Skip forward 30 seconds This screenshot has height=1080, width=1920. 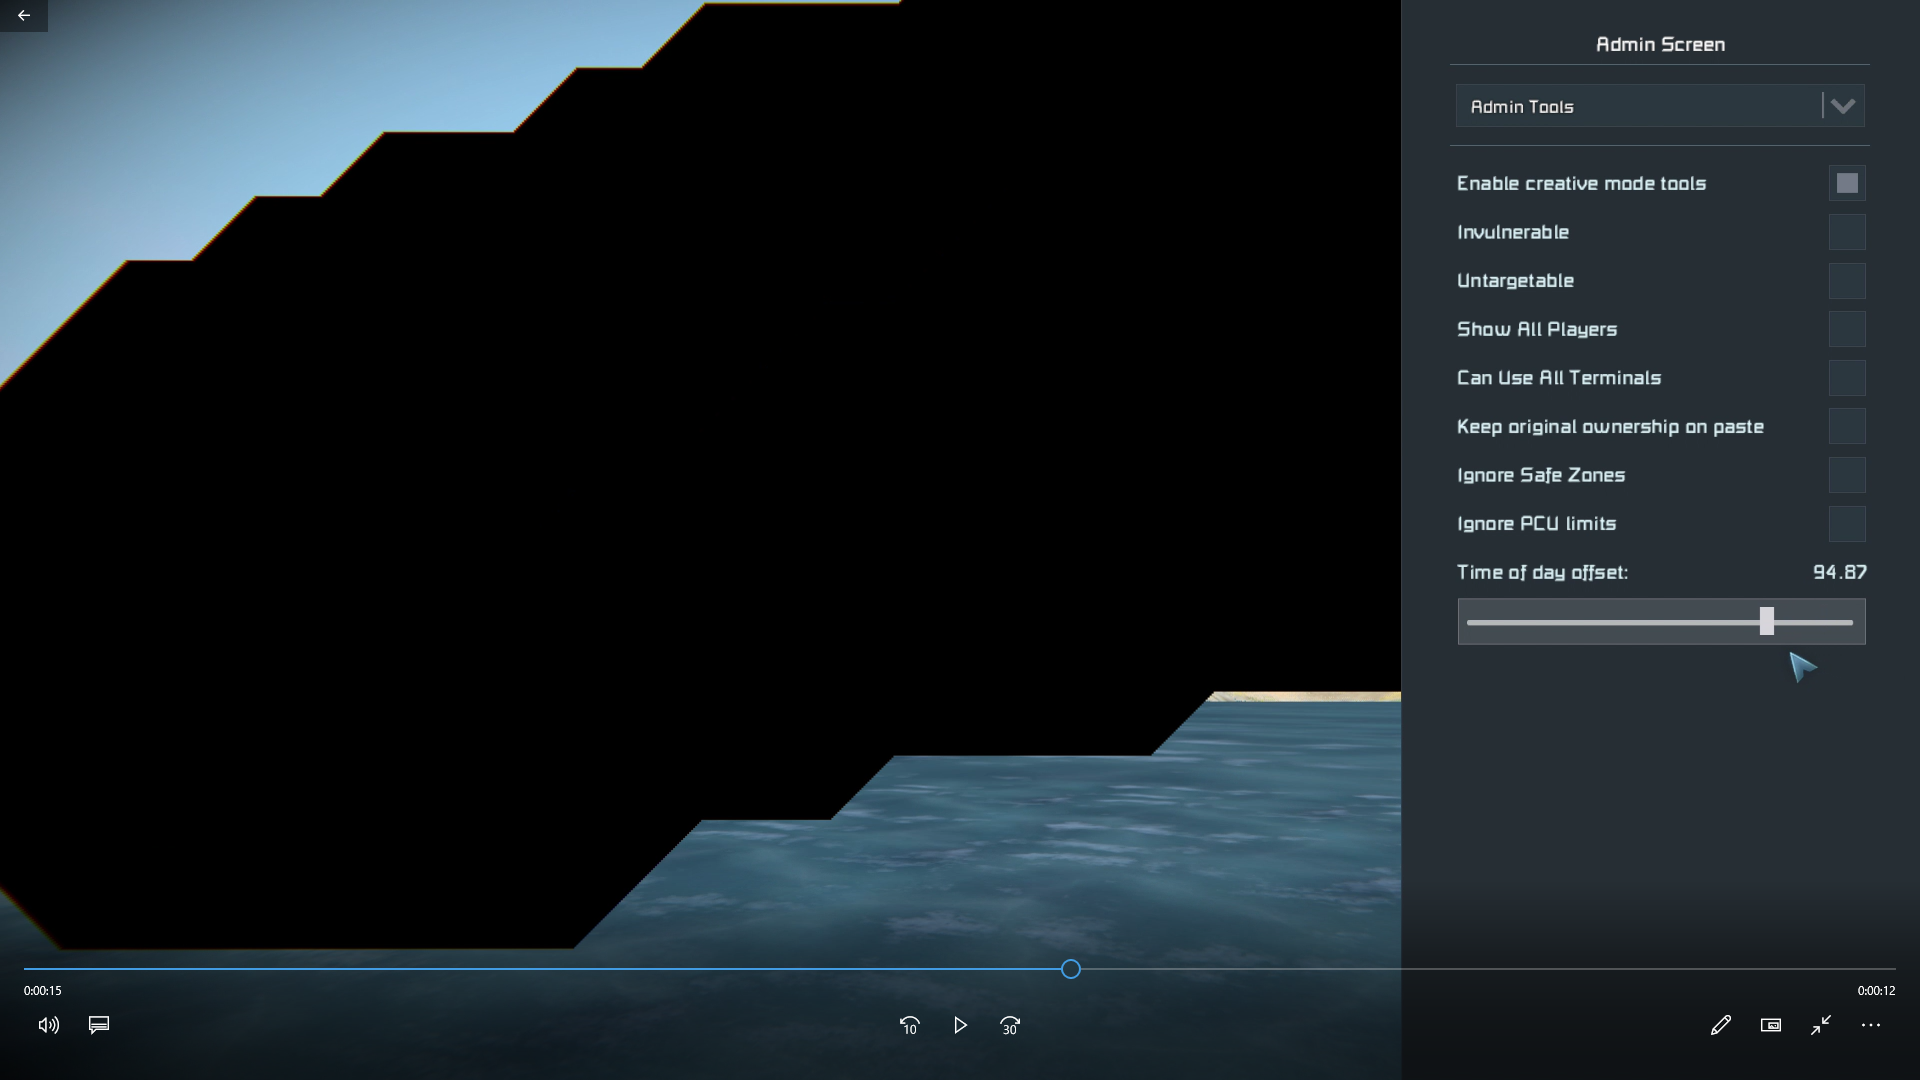pyautogui.click(x=1010, y=1025)
